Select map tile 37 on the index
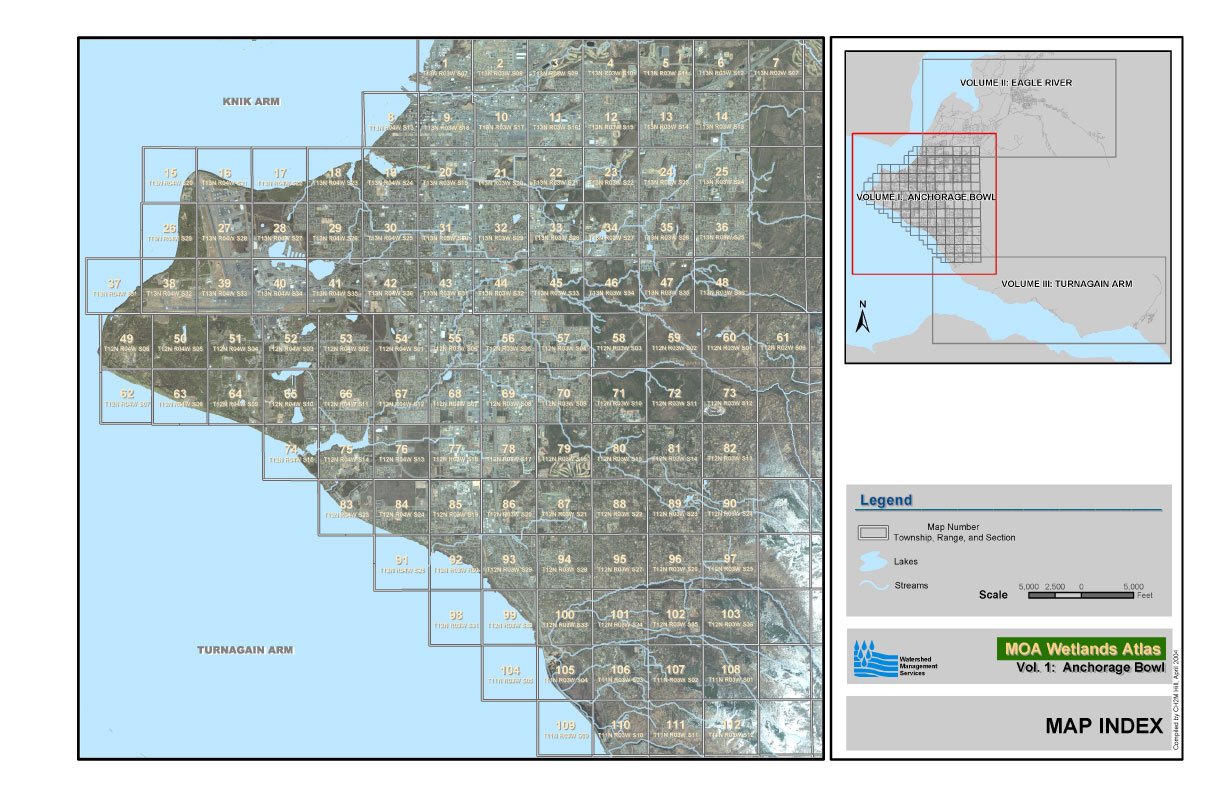Screen dimensions: 1220x790 coord(114,286)
